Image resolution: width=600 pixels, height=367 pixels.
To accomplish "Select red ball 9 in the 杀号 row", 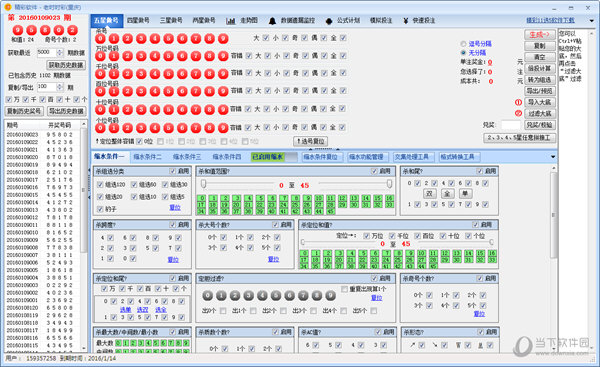I will tap(223, 38).
